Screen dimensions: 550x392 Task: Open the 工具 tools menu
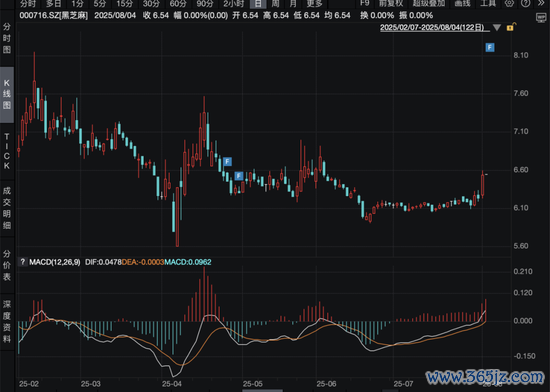[x=488, y=4]
